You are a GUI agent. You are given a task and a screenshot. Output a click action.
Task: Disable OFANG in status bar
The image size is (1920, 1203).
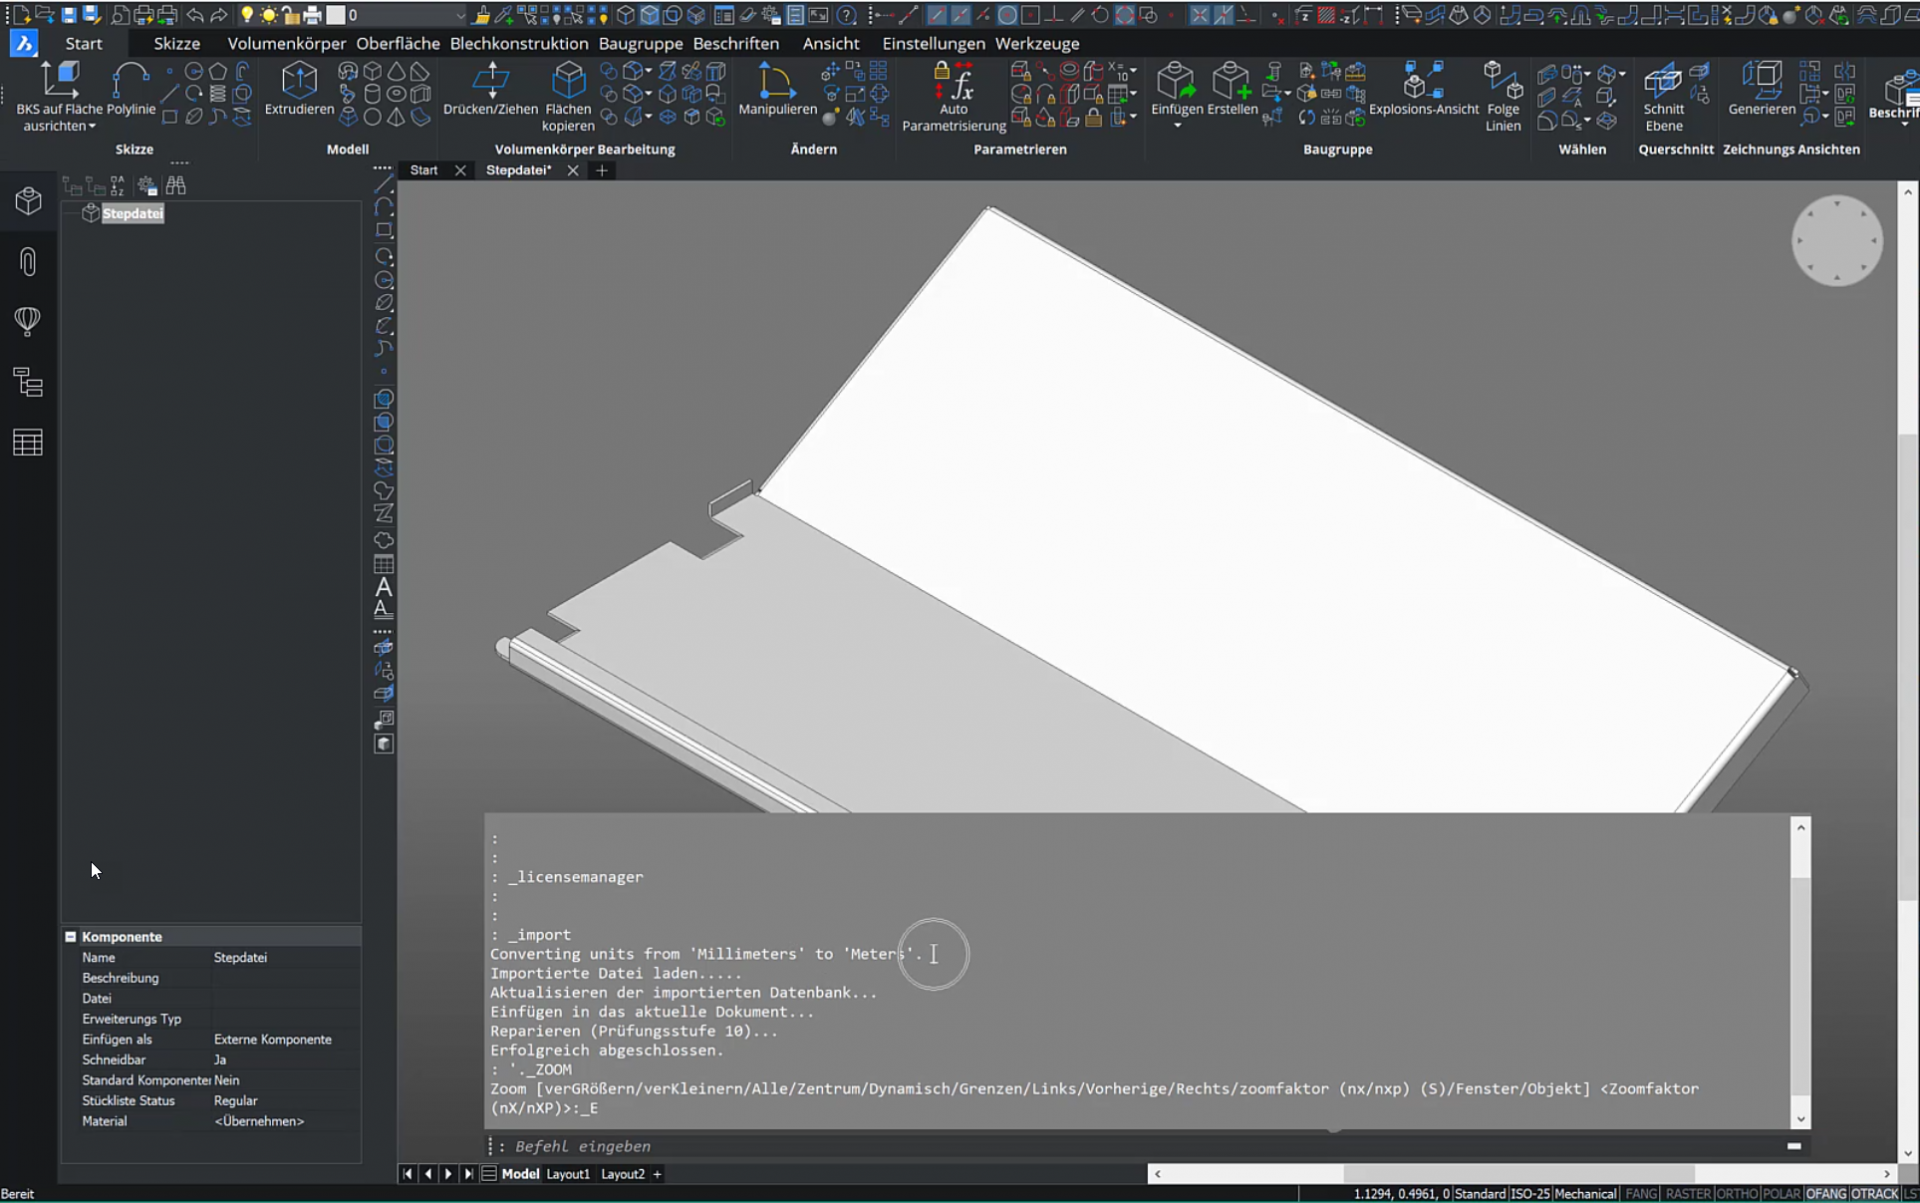[x=1826, y=1194]
